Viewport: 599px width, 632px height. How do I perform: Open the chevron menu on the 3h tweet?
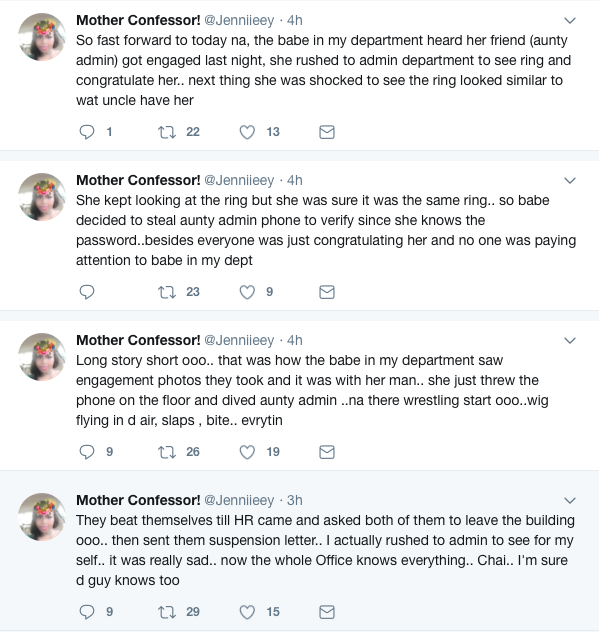[x=570, y=500]
